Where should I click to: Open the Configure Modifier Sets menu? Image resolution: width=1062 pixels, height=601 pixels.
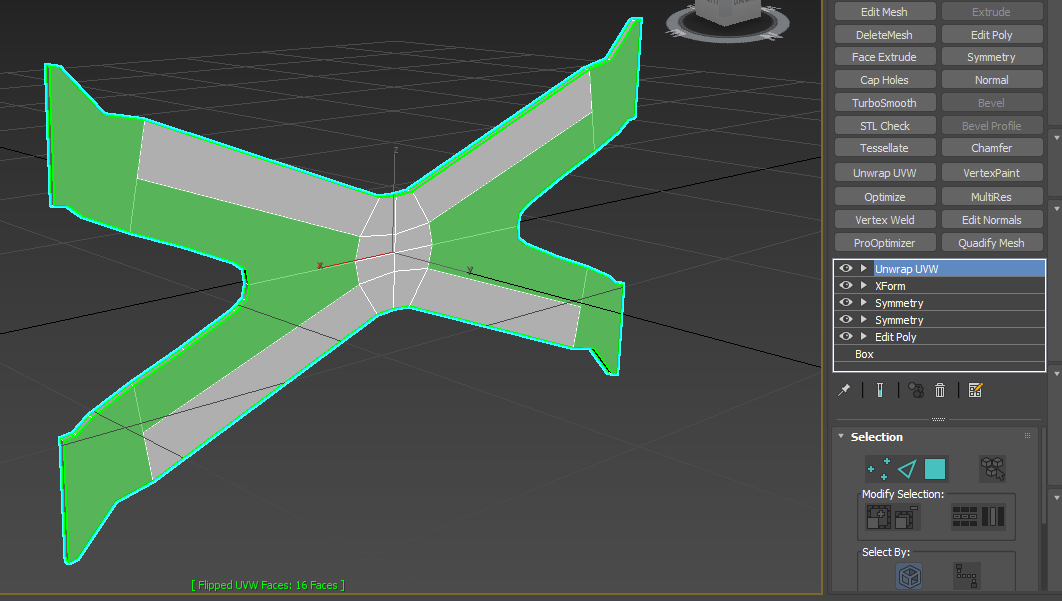click(x=976, y=390)
